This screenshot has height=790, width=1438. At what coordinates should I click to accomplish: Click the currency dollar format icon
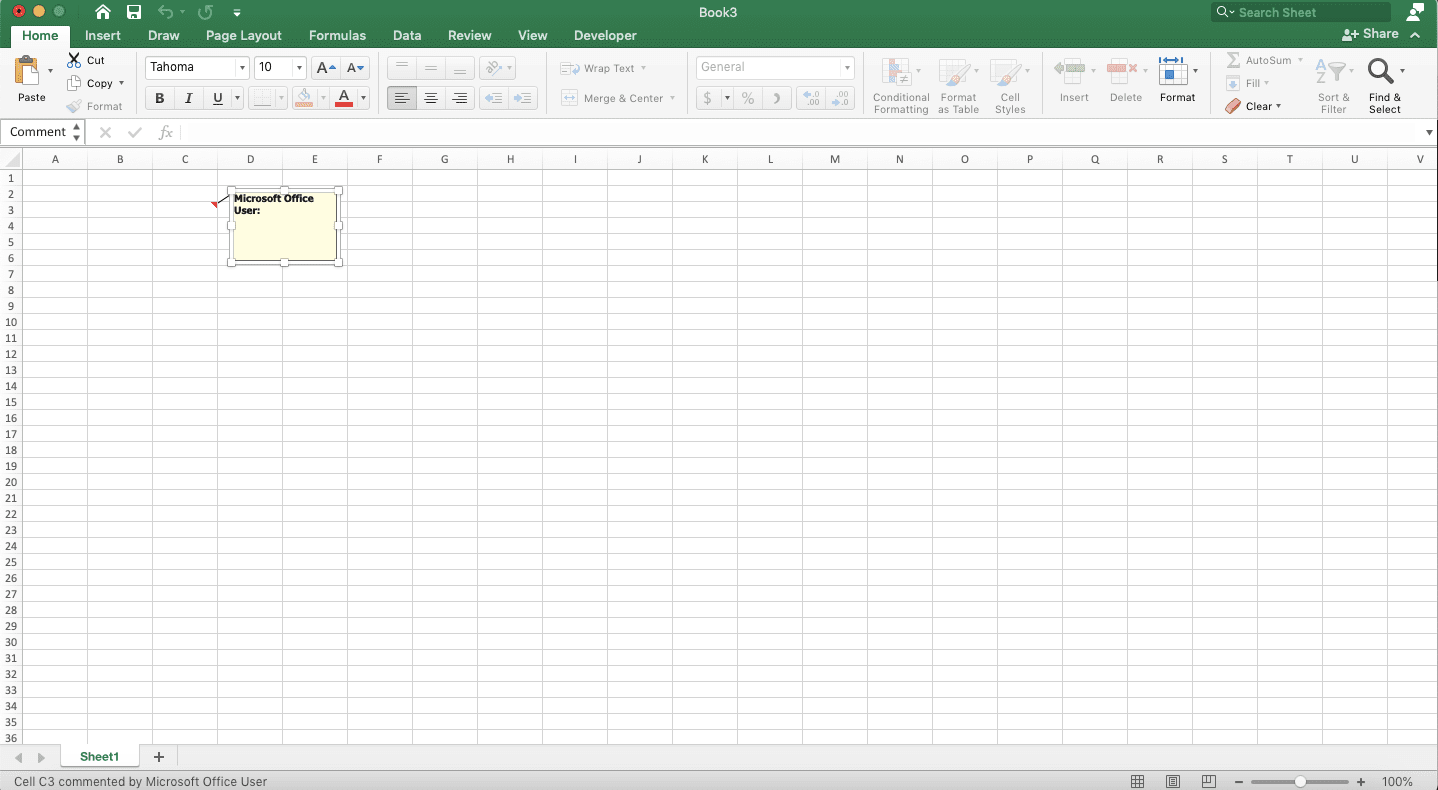[708, 98]
